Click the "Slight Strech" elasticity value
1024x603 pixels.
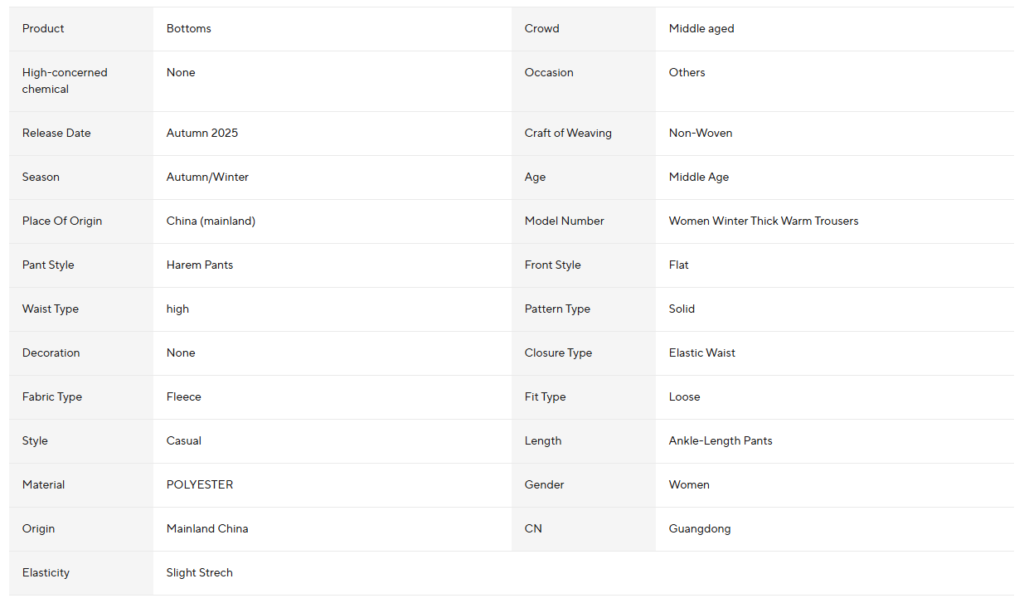(x=199, y=573)
